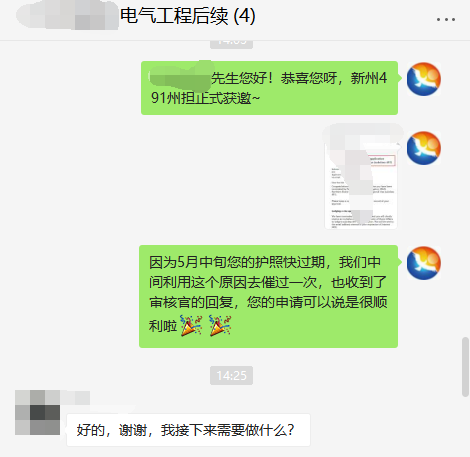
Task: Click the sender avatar beside the congratulation message
Action: pyautogui.click(x=424, y=79)
